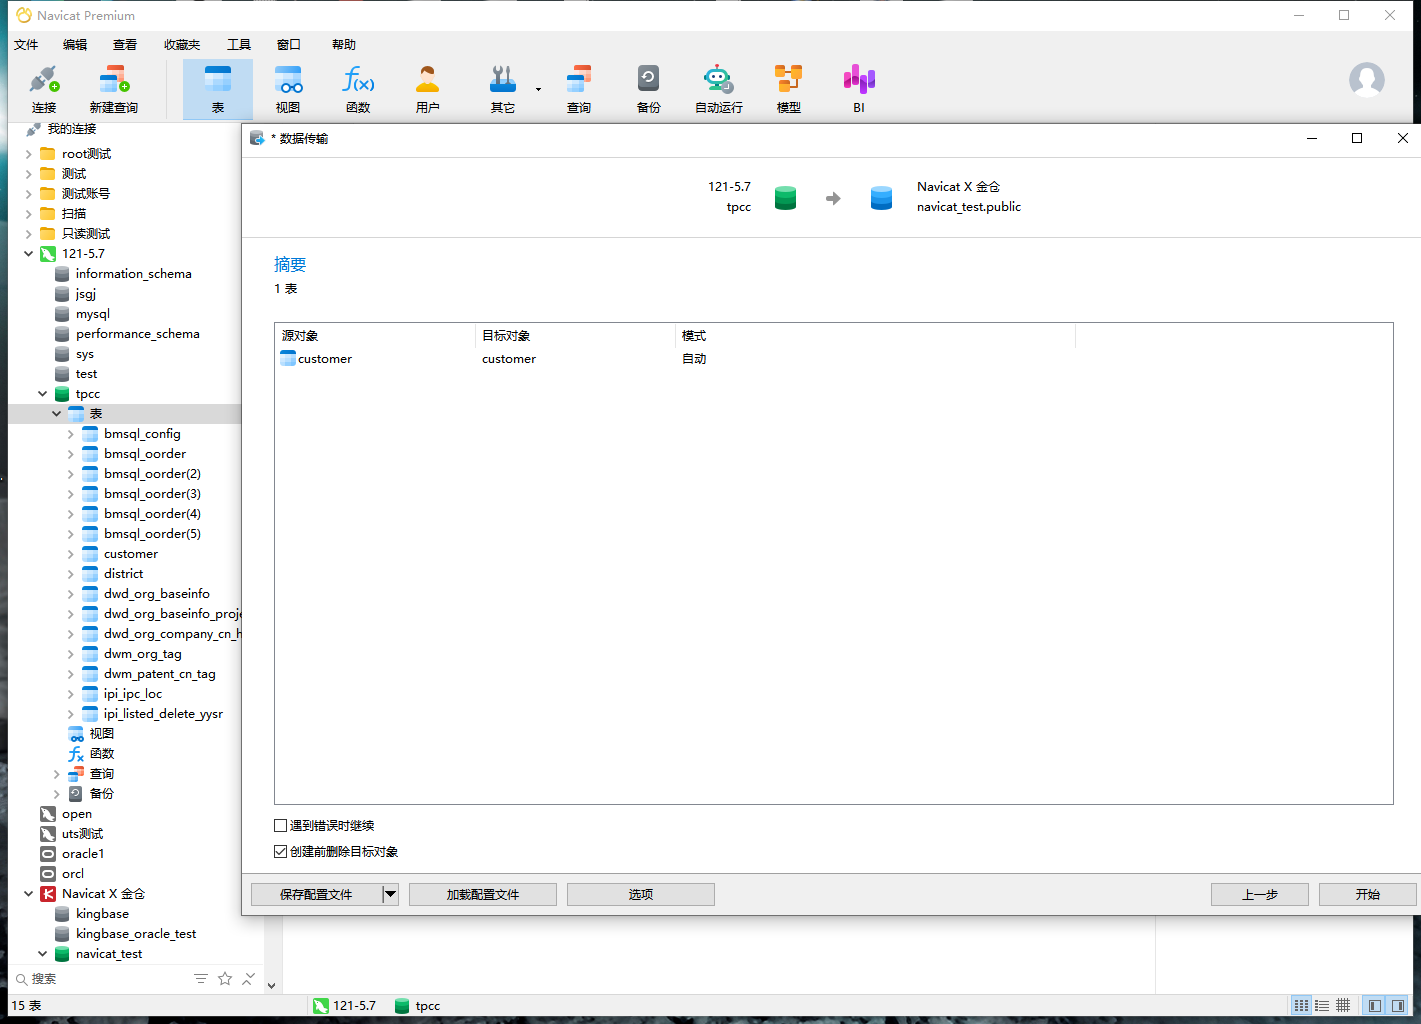Open 自动运行 (Automation) robot icon
This screenshot has width=1421, height=1024.
pos(719,89)
